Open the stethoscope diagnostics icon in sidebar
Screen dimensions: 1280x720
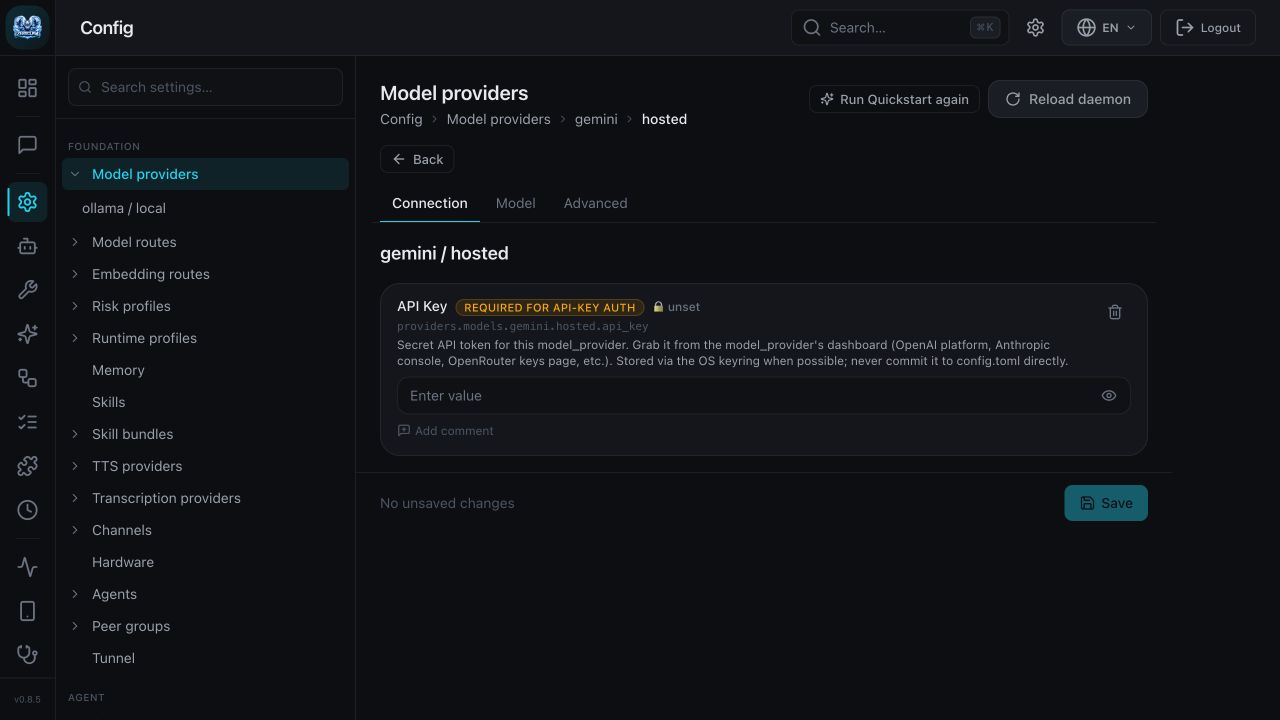tap(27, 655)
